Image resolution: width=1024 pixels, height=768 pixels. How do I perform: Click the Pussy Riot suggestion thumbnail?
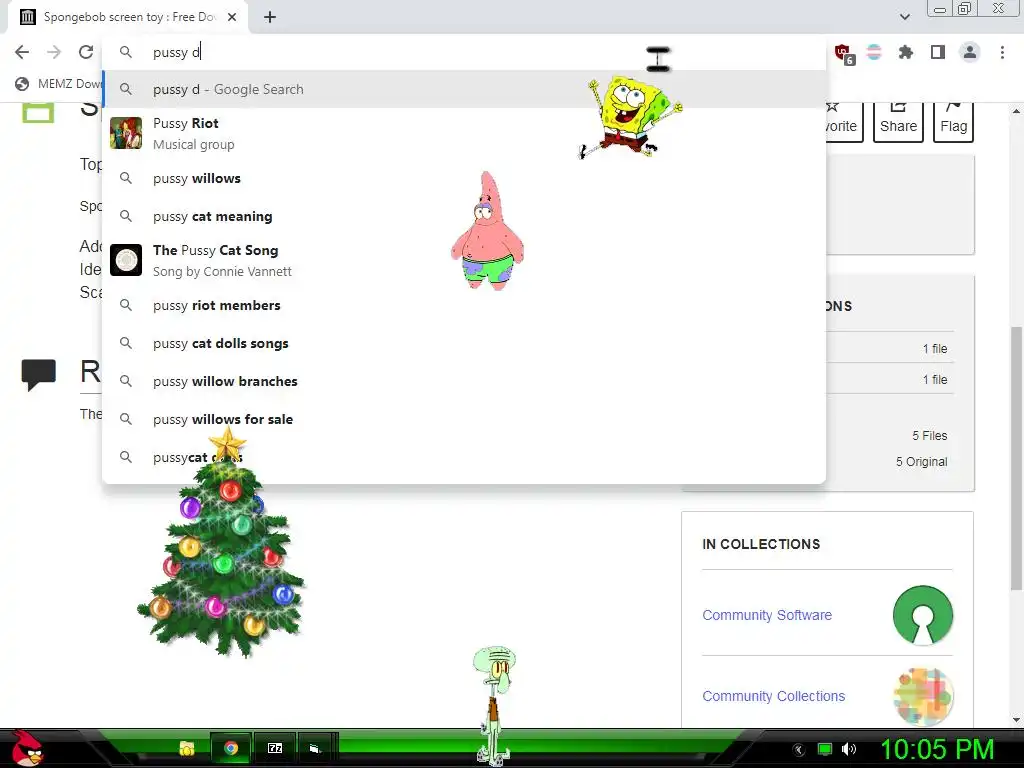tap(126, 133)
